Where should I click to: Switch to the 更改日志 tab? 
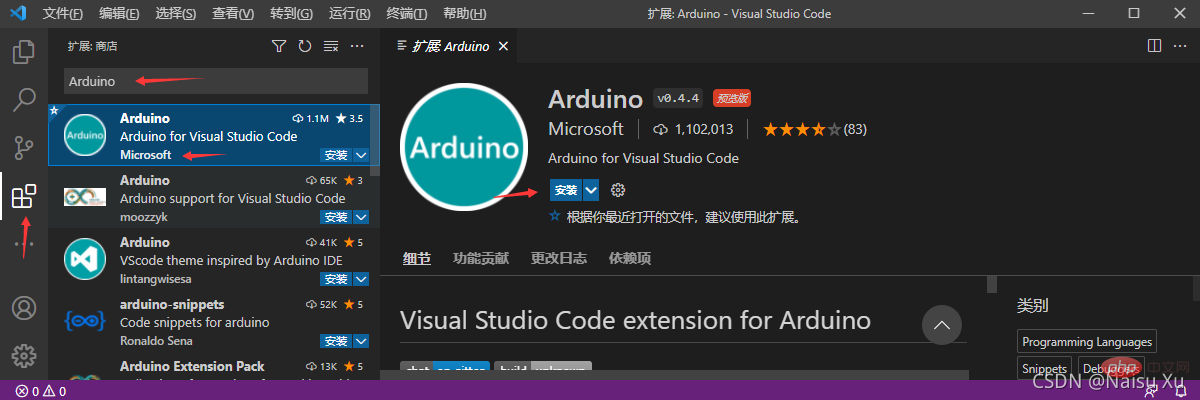coord(558,258)
